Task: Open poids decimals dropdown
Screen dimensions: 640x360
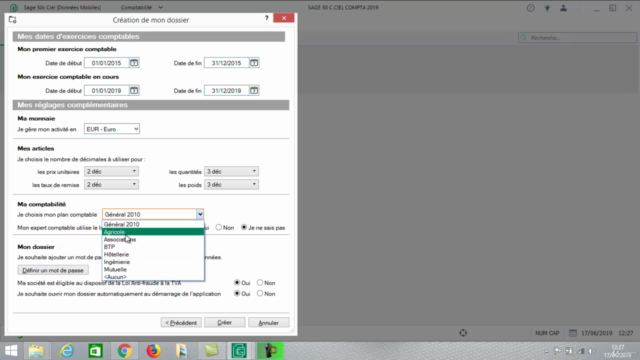Action: tap(231, 184)
